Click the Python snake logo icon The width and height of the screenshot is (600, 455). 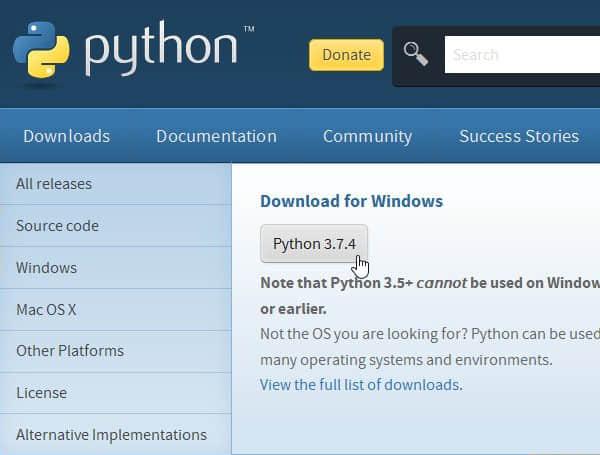click(x=41, y=50)
